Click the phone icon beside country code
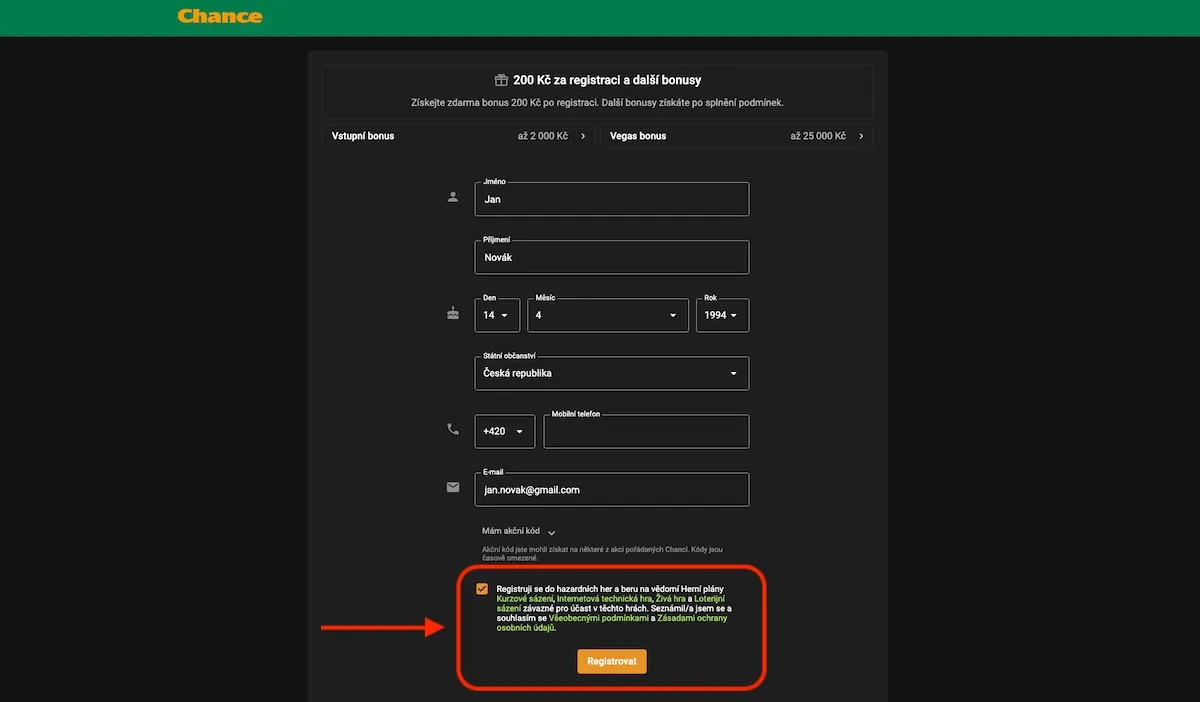The width and height of the screenshot is (1200, 702). (453, 429)
